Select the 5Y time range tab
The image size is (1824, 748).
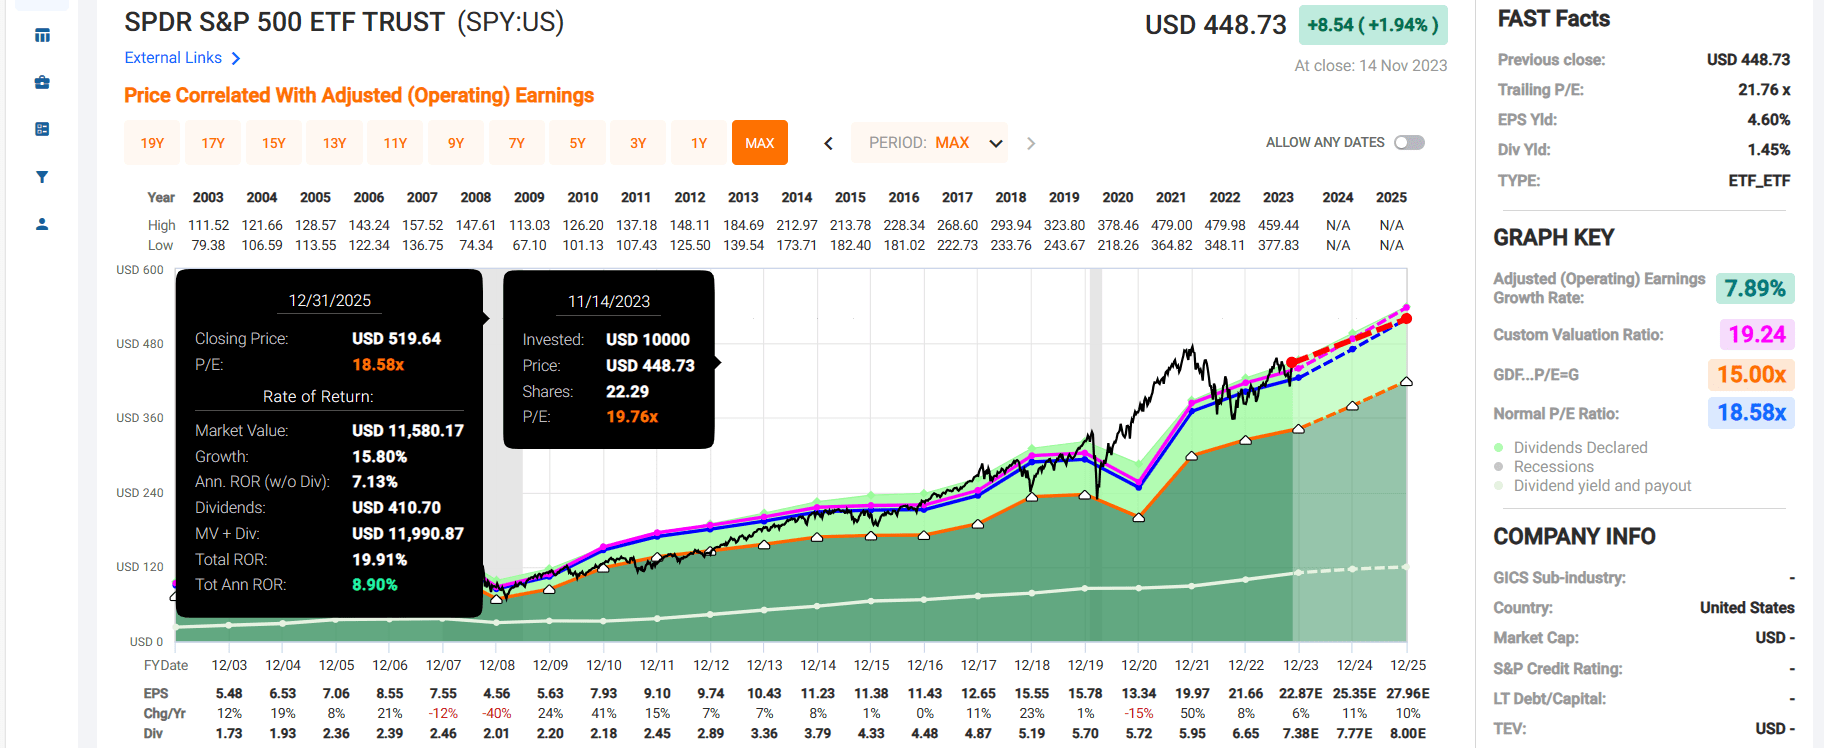click(577, 143)
